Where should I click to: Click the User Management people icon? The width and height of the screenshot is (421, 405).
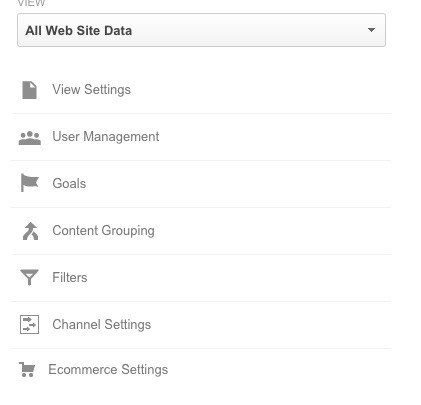pyautogui.click(x=30, y=138)
